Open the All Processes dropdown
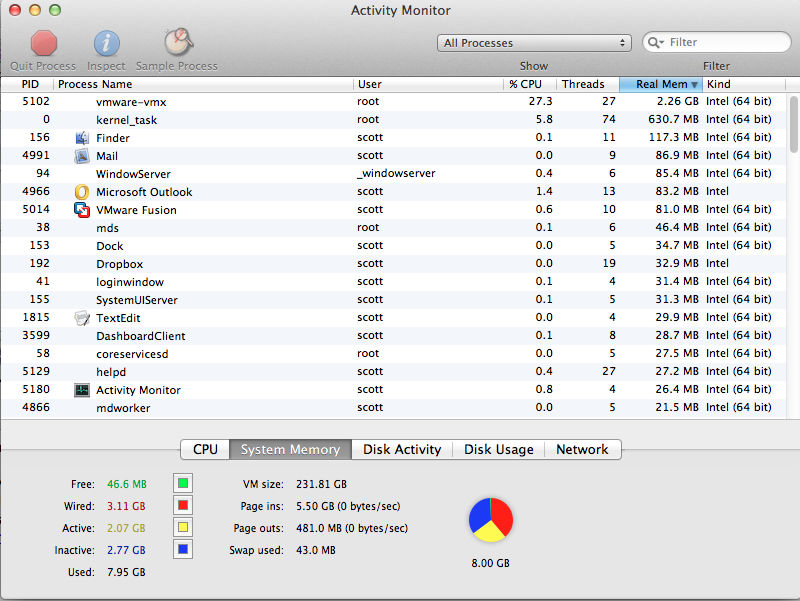Screen dimensions: 800x601 click(x=534, y=43)
